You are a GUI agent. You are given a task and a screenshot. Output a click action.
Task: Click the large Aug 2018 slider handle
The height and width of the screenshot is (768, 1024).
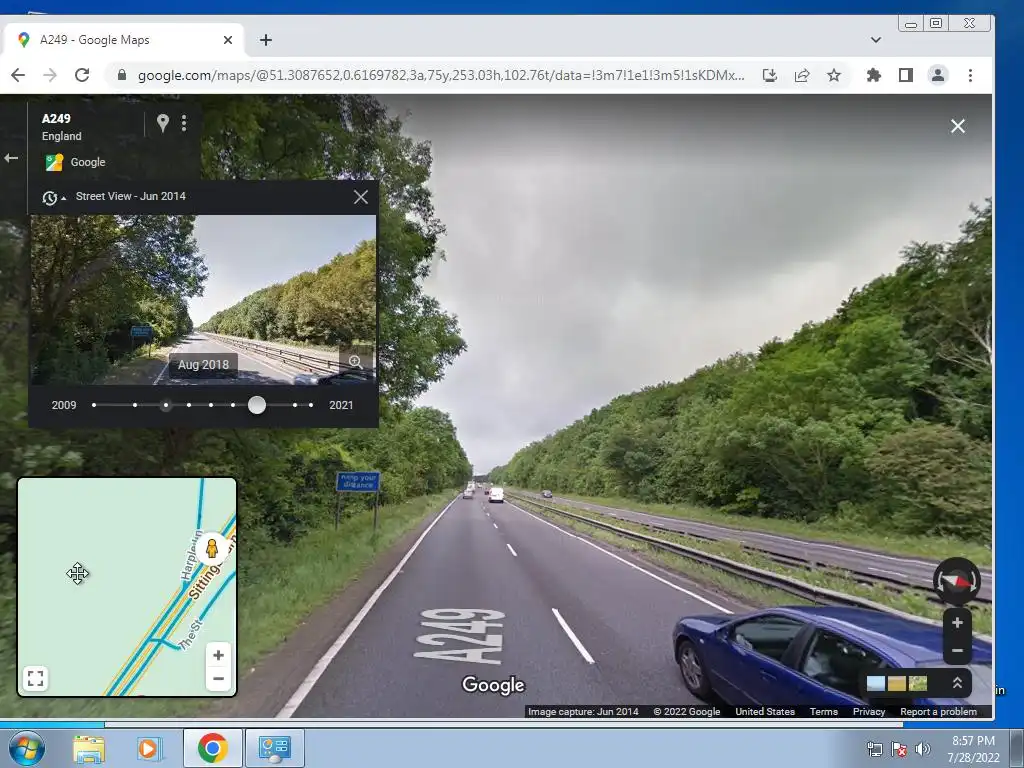[257, 405]
